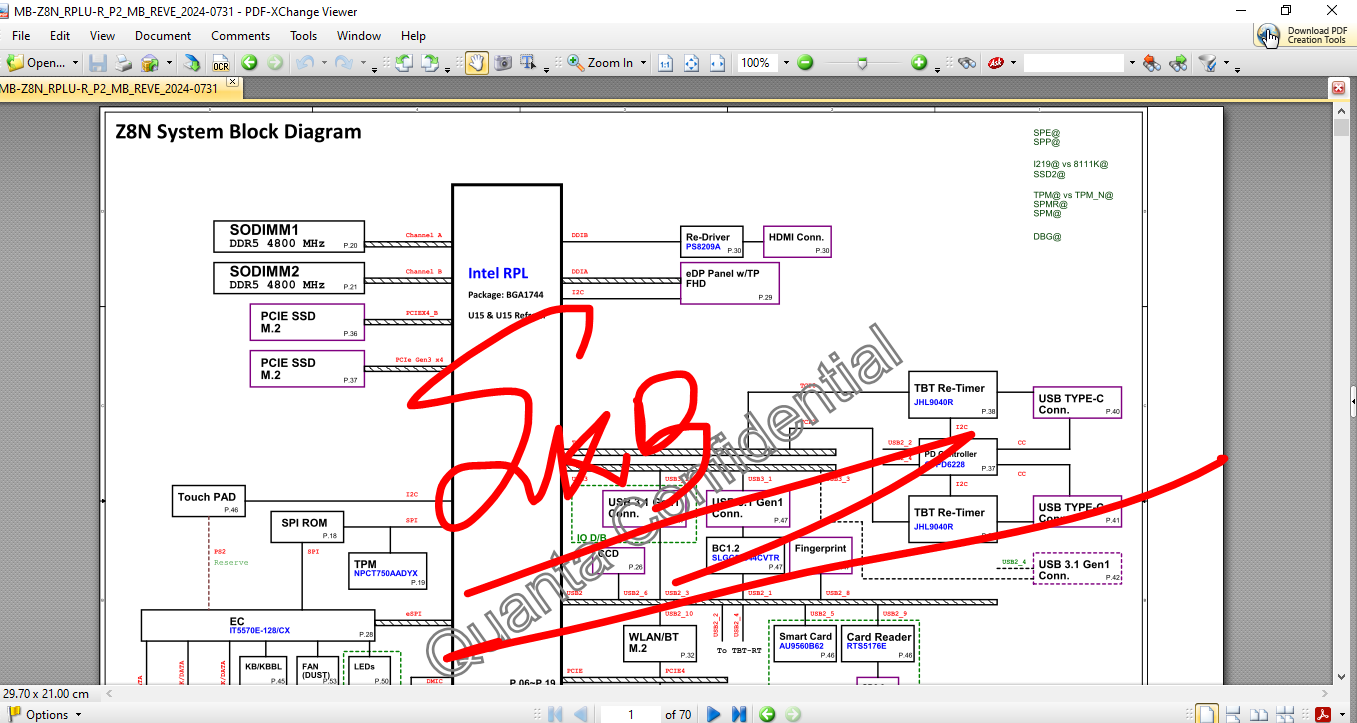Open the Tools menu
Viewport: 1357px width, 723px height.
click(304, 35)
